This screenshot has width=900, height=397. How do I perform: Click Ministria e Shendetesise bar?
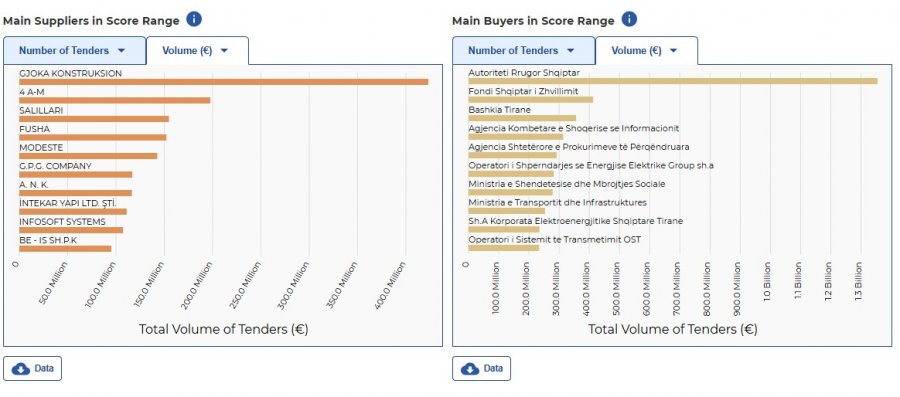click(x=511, y=192)
